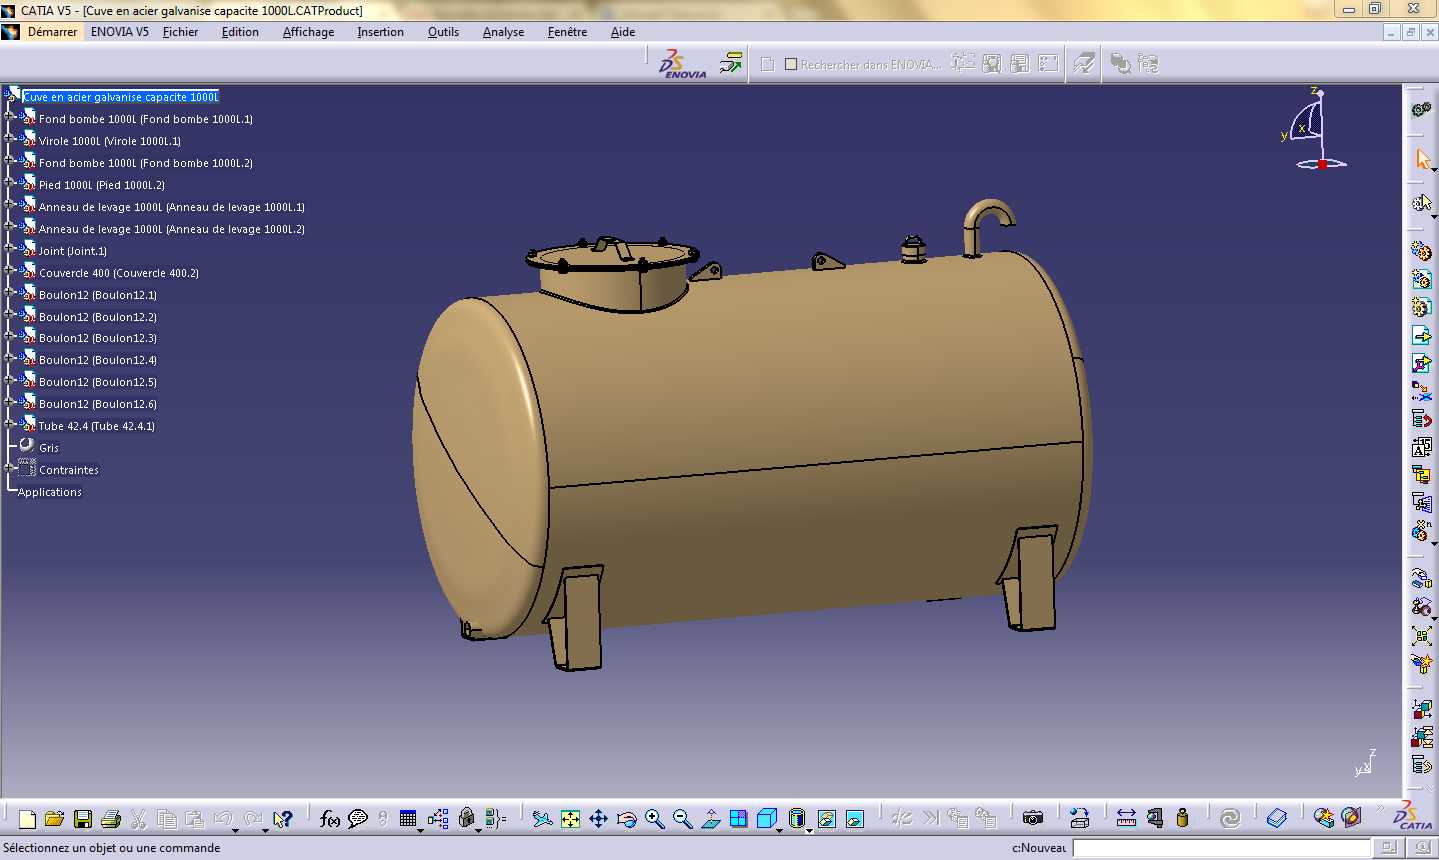Expand the Contraintes node
This screenshot has width=1439, height=860.
[9, 467]
